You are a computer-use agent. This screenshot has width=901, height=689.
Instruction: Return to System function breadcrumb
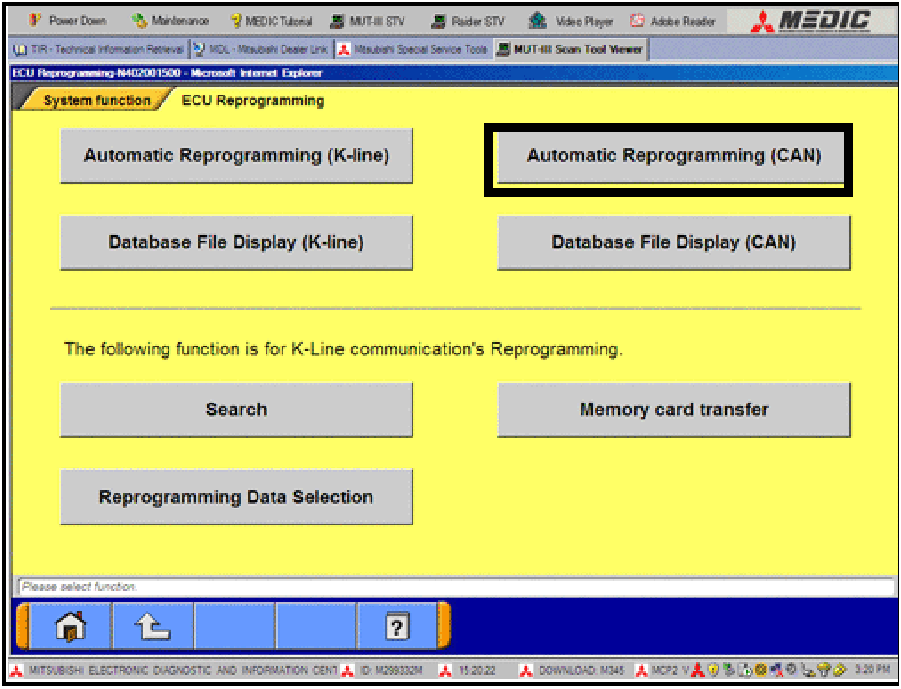96,100
